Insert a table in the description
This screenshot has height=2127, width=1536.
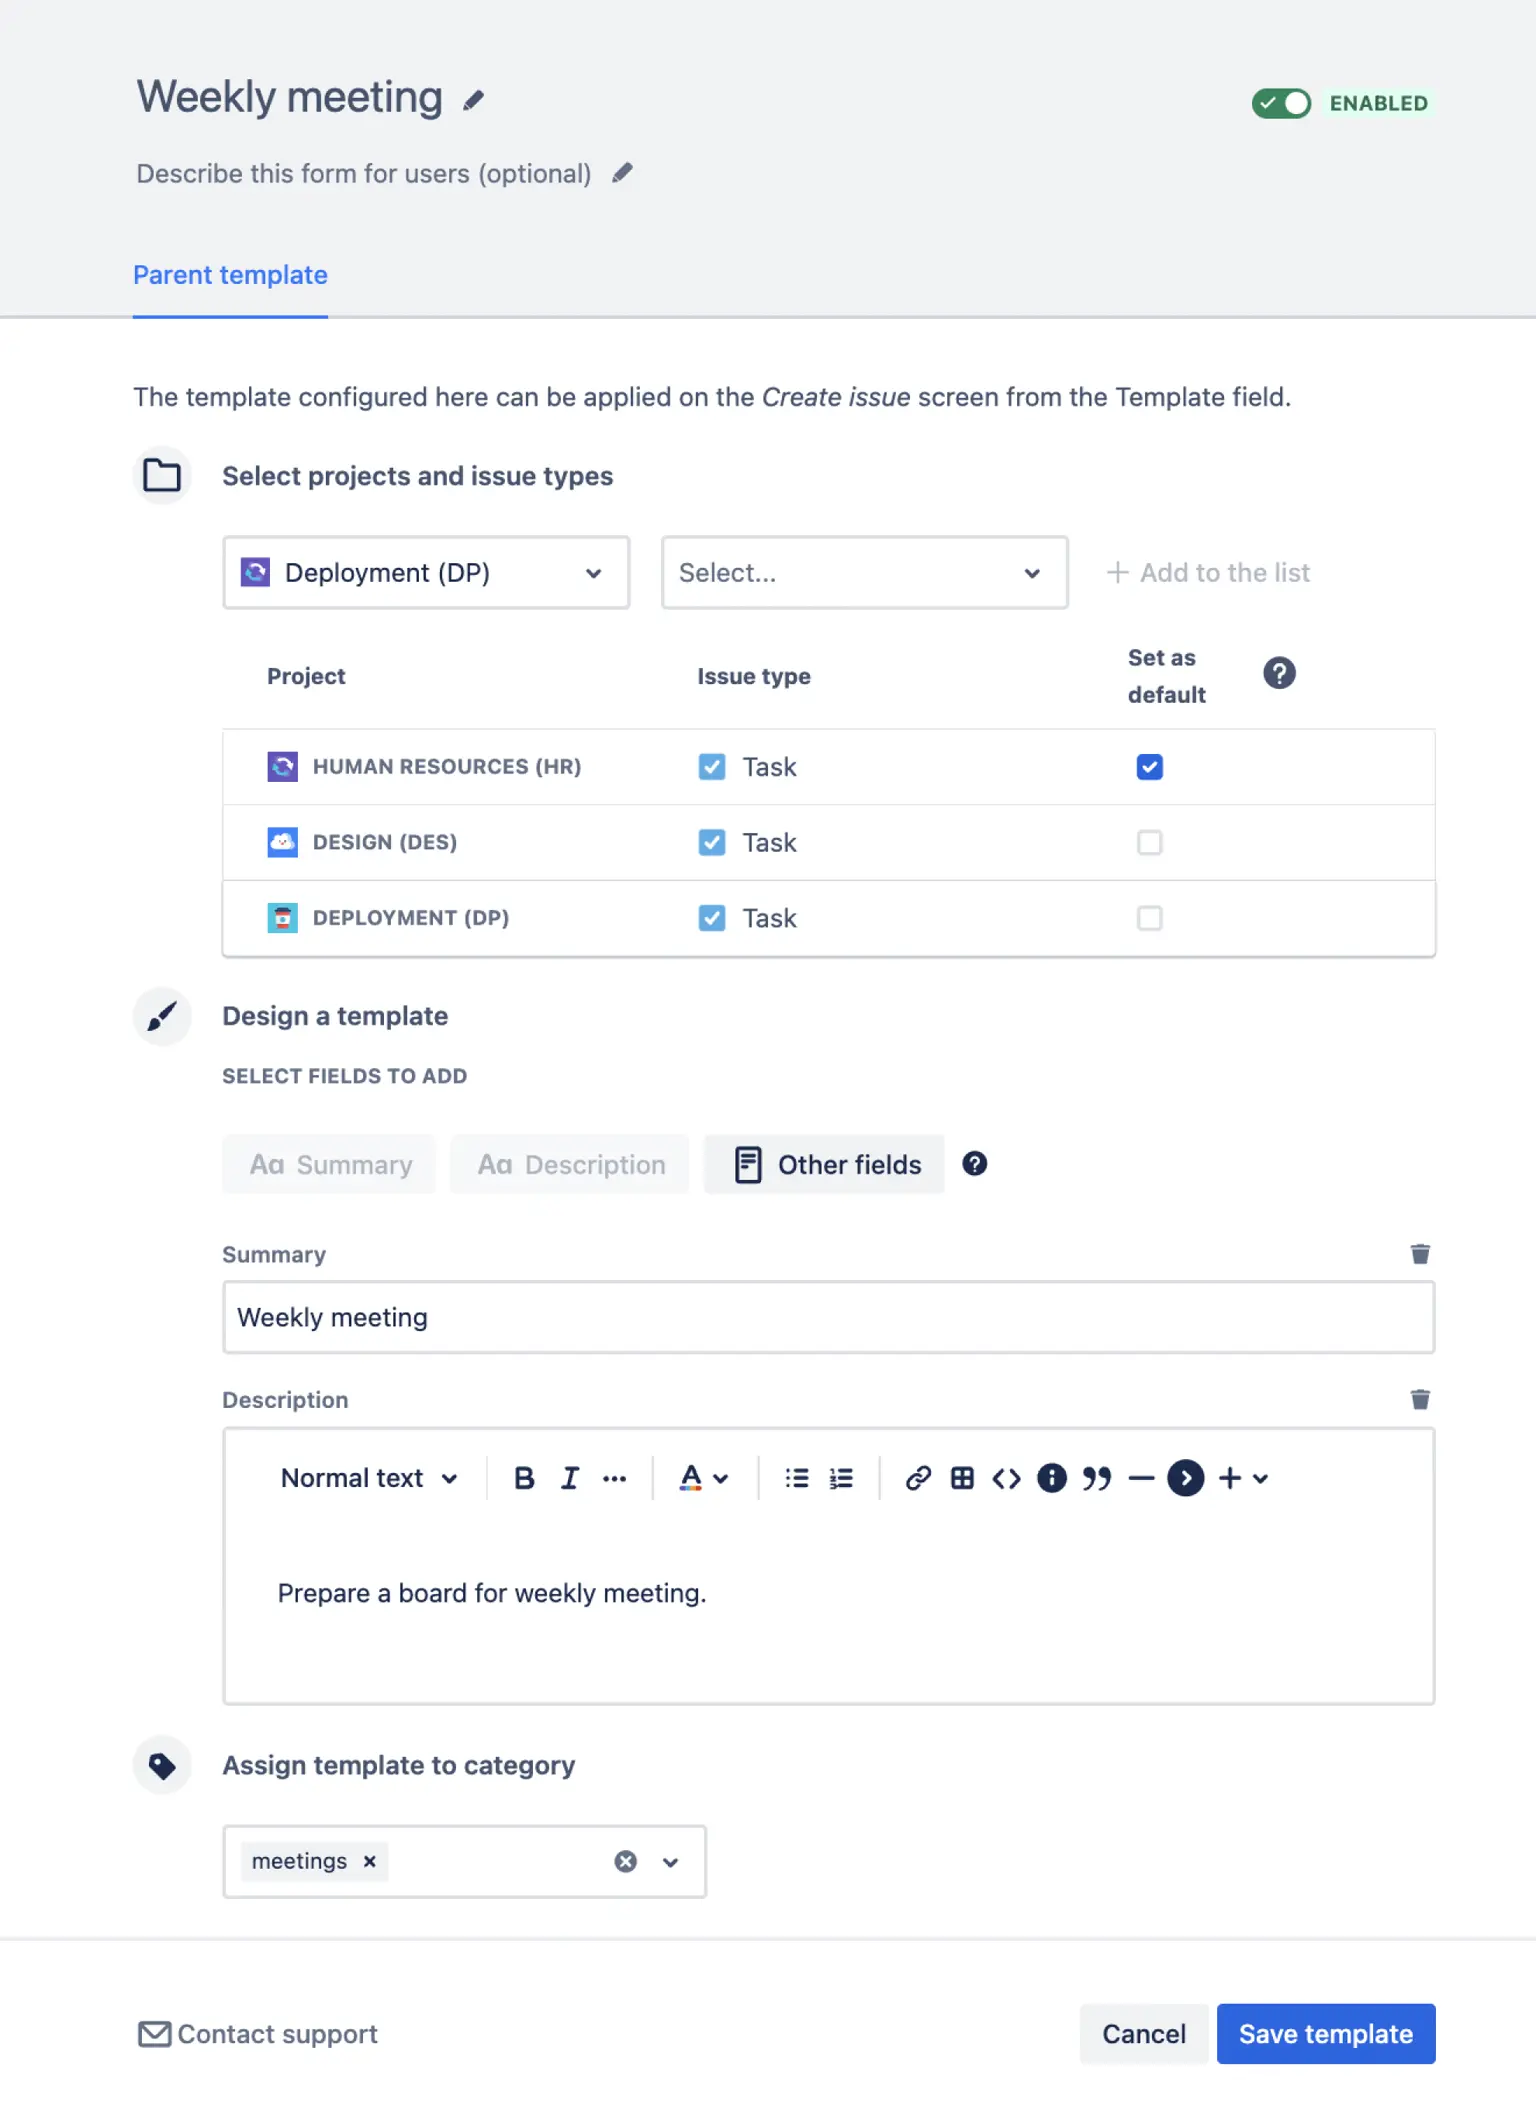point(962,1478)
